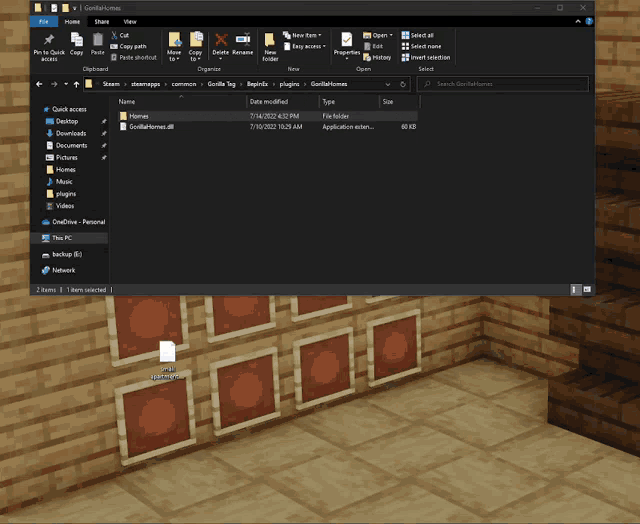The height and width of the screenshot is (524, 640).
Task: Click the History command
Action: point(377,58)
